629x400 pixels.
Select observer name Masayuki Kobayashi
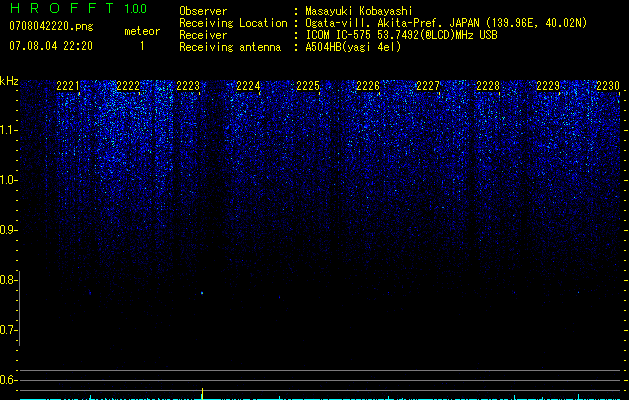tap(359, 11)
